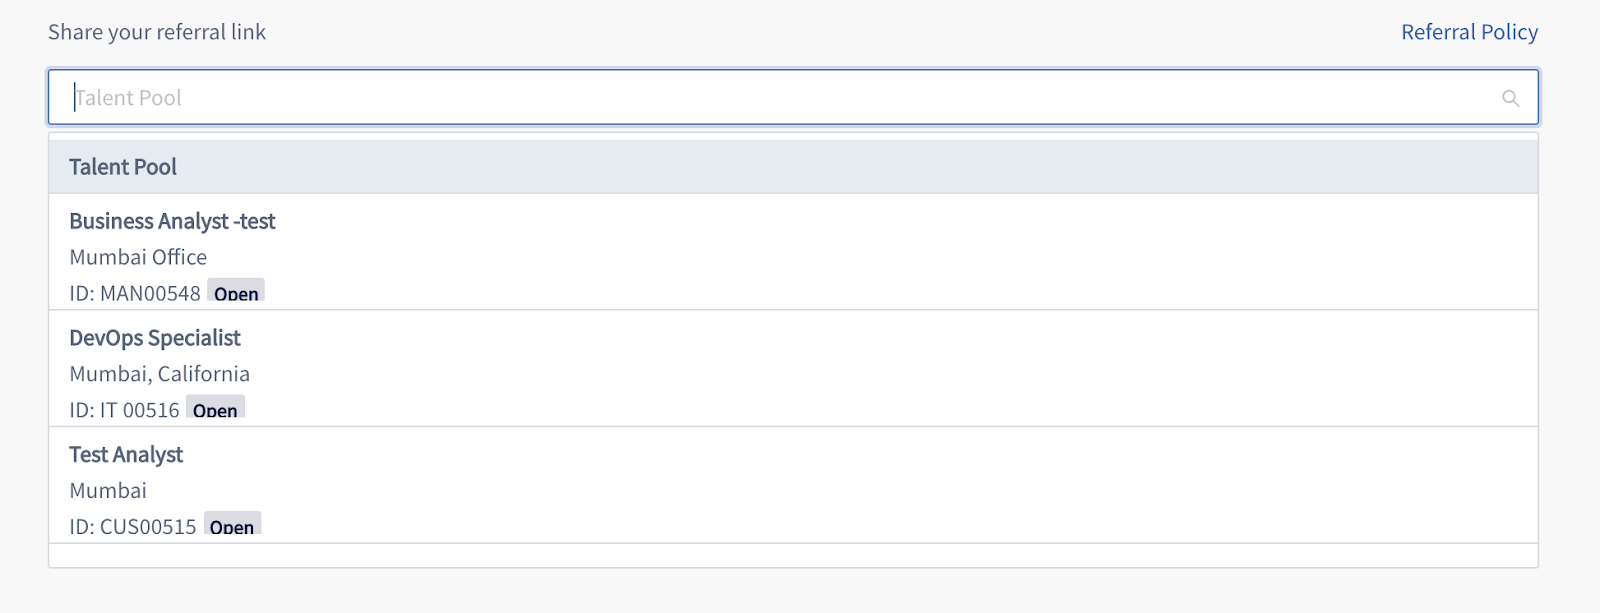This screenshot has height=613, width=1600.
Task: Click the ID: IT 00516 label
Action: click(124, 410)
